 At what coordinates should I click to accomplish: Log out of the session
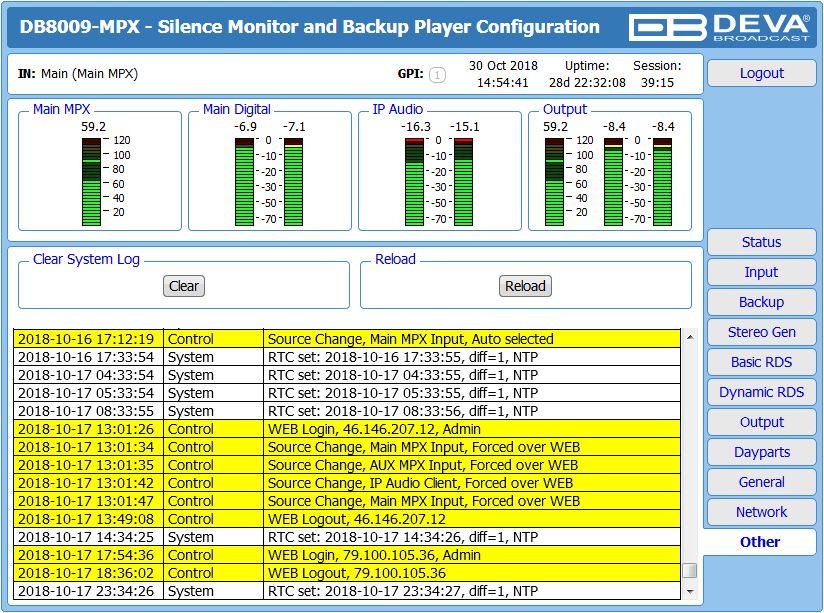[761, 73]
